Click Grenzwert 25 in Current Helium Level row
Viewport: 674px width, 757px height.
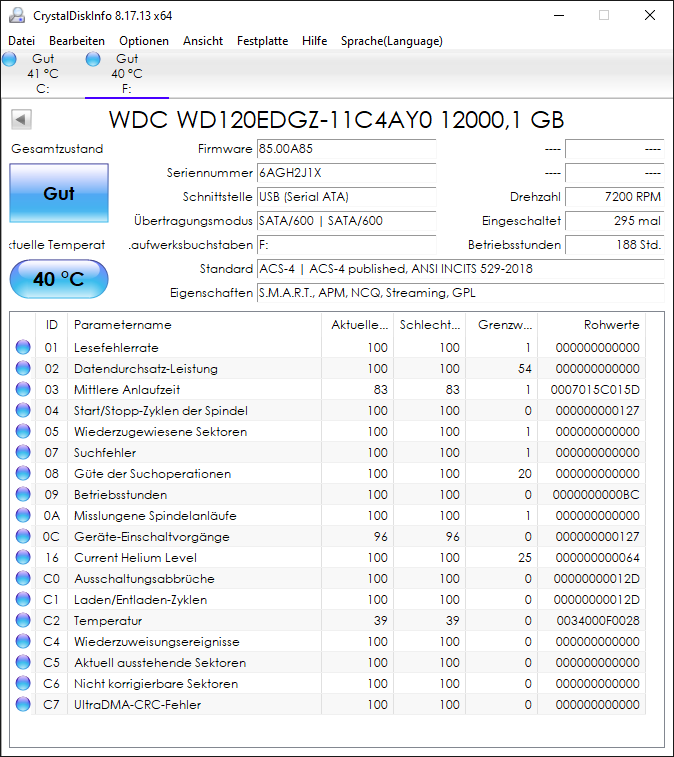coord(525,558)
